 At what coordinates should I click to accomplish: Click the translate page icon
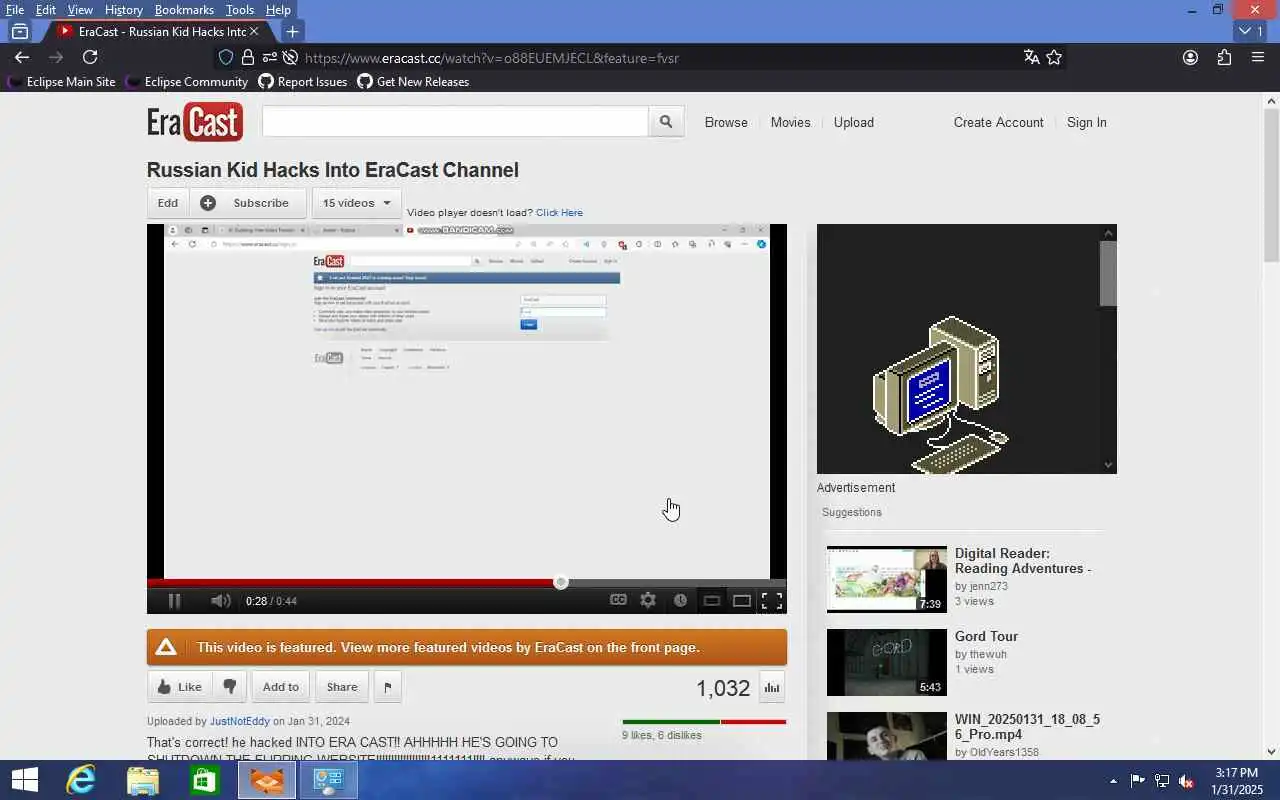(x=1032, y=57)
